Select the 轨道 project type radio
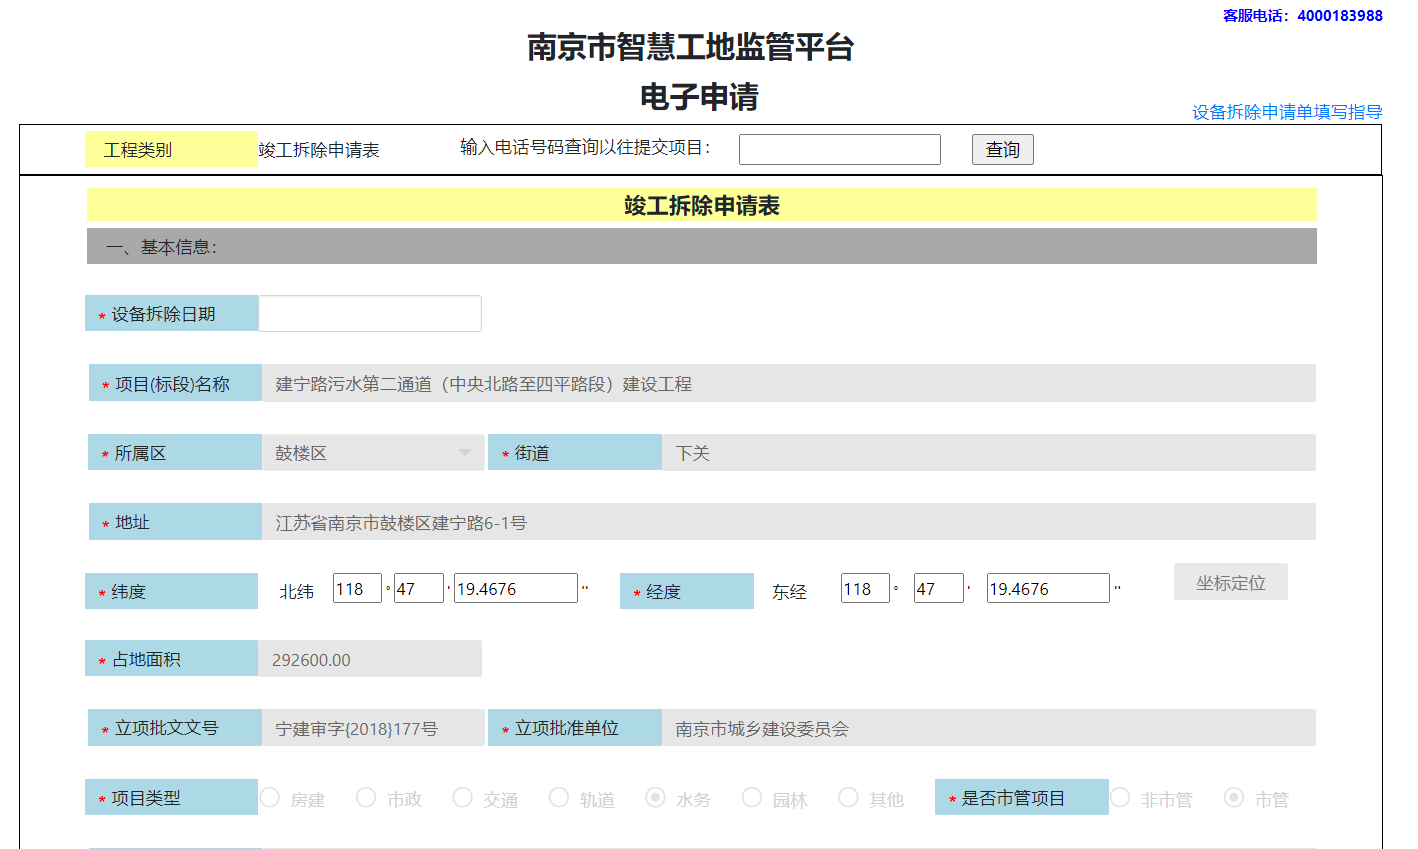The height and width of the screenshot is (849, 1418). (559, 797)
